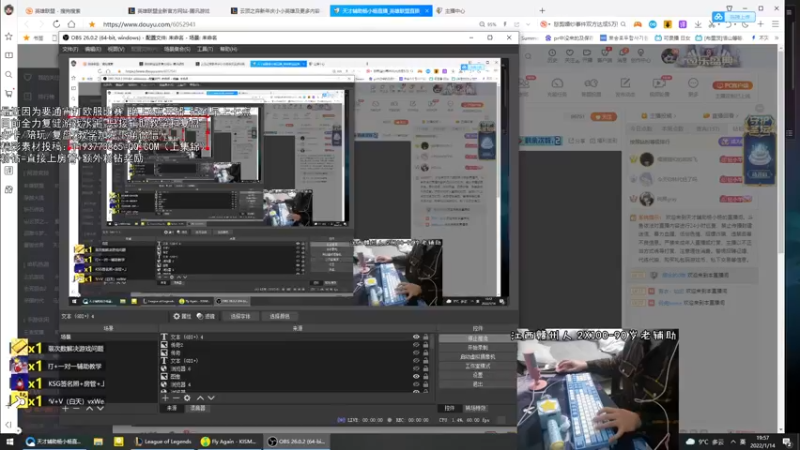The height and width of the screenshot is (450, 800).
Task: Move the selected source up
Action: tap(200, 398)
